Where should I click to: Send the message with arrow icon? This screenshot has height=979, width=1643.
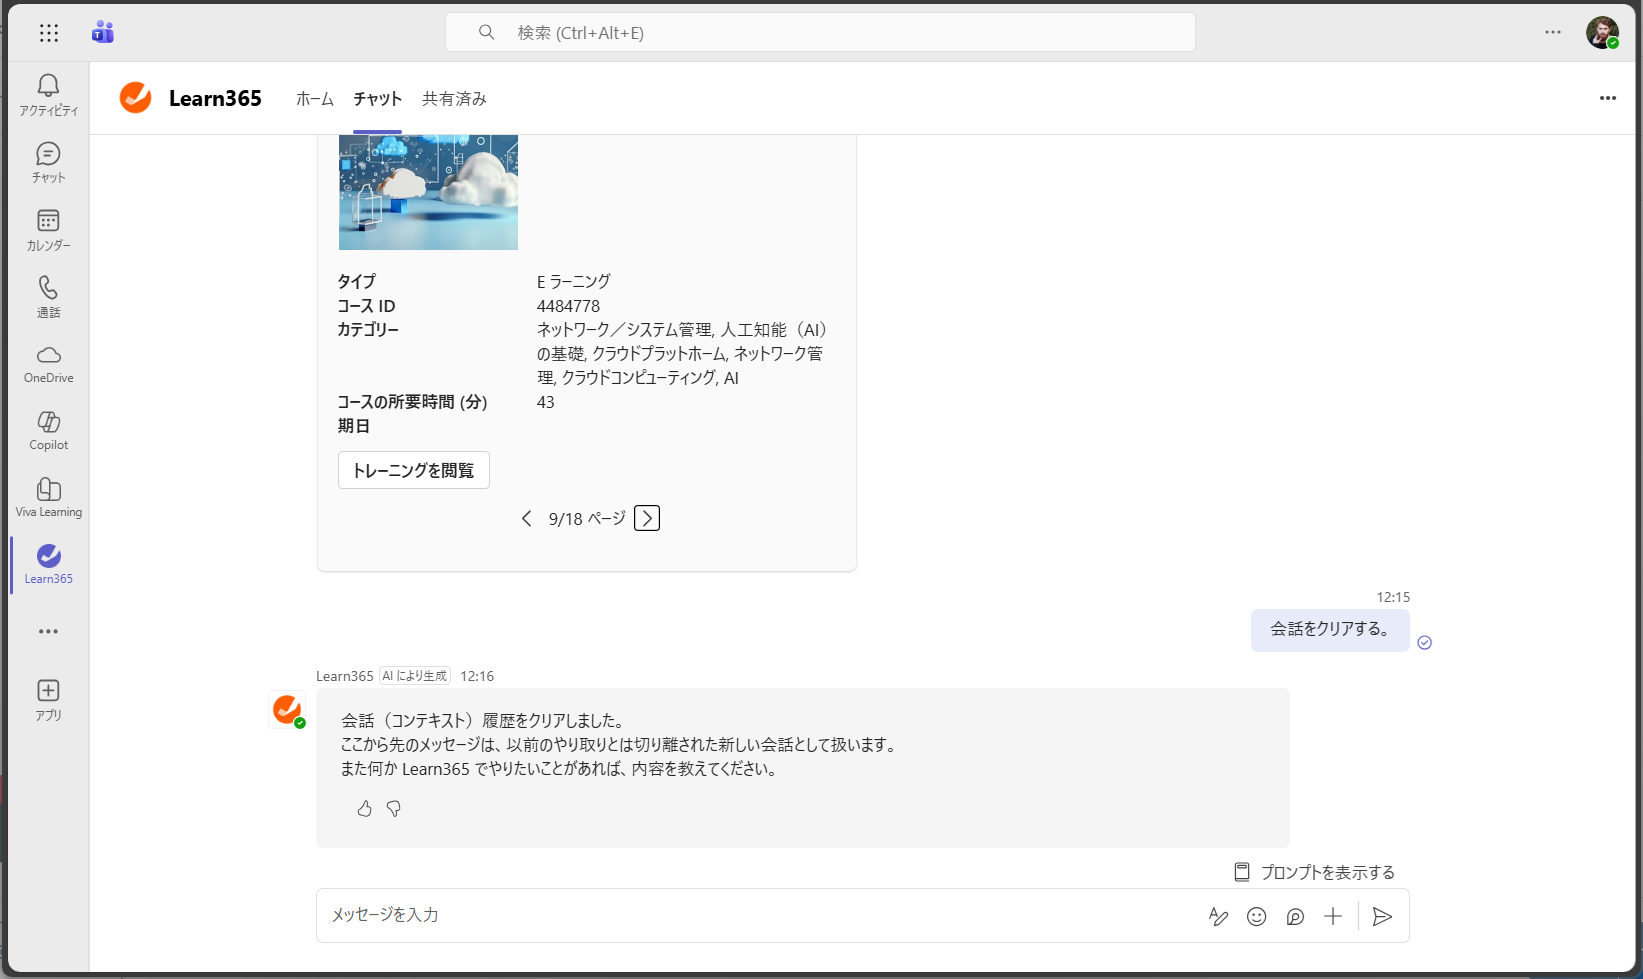pos(1382,916)
